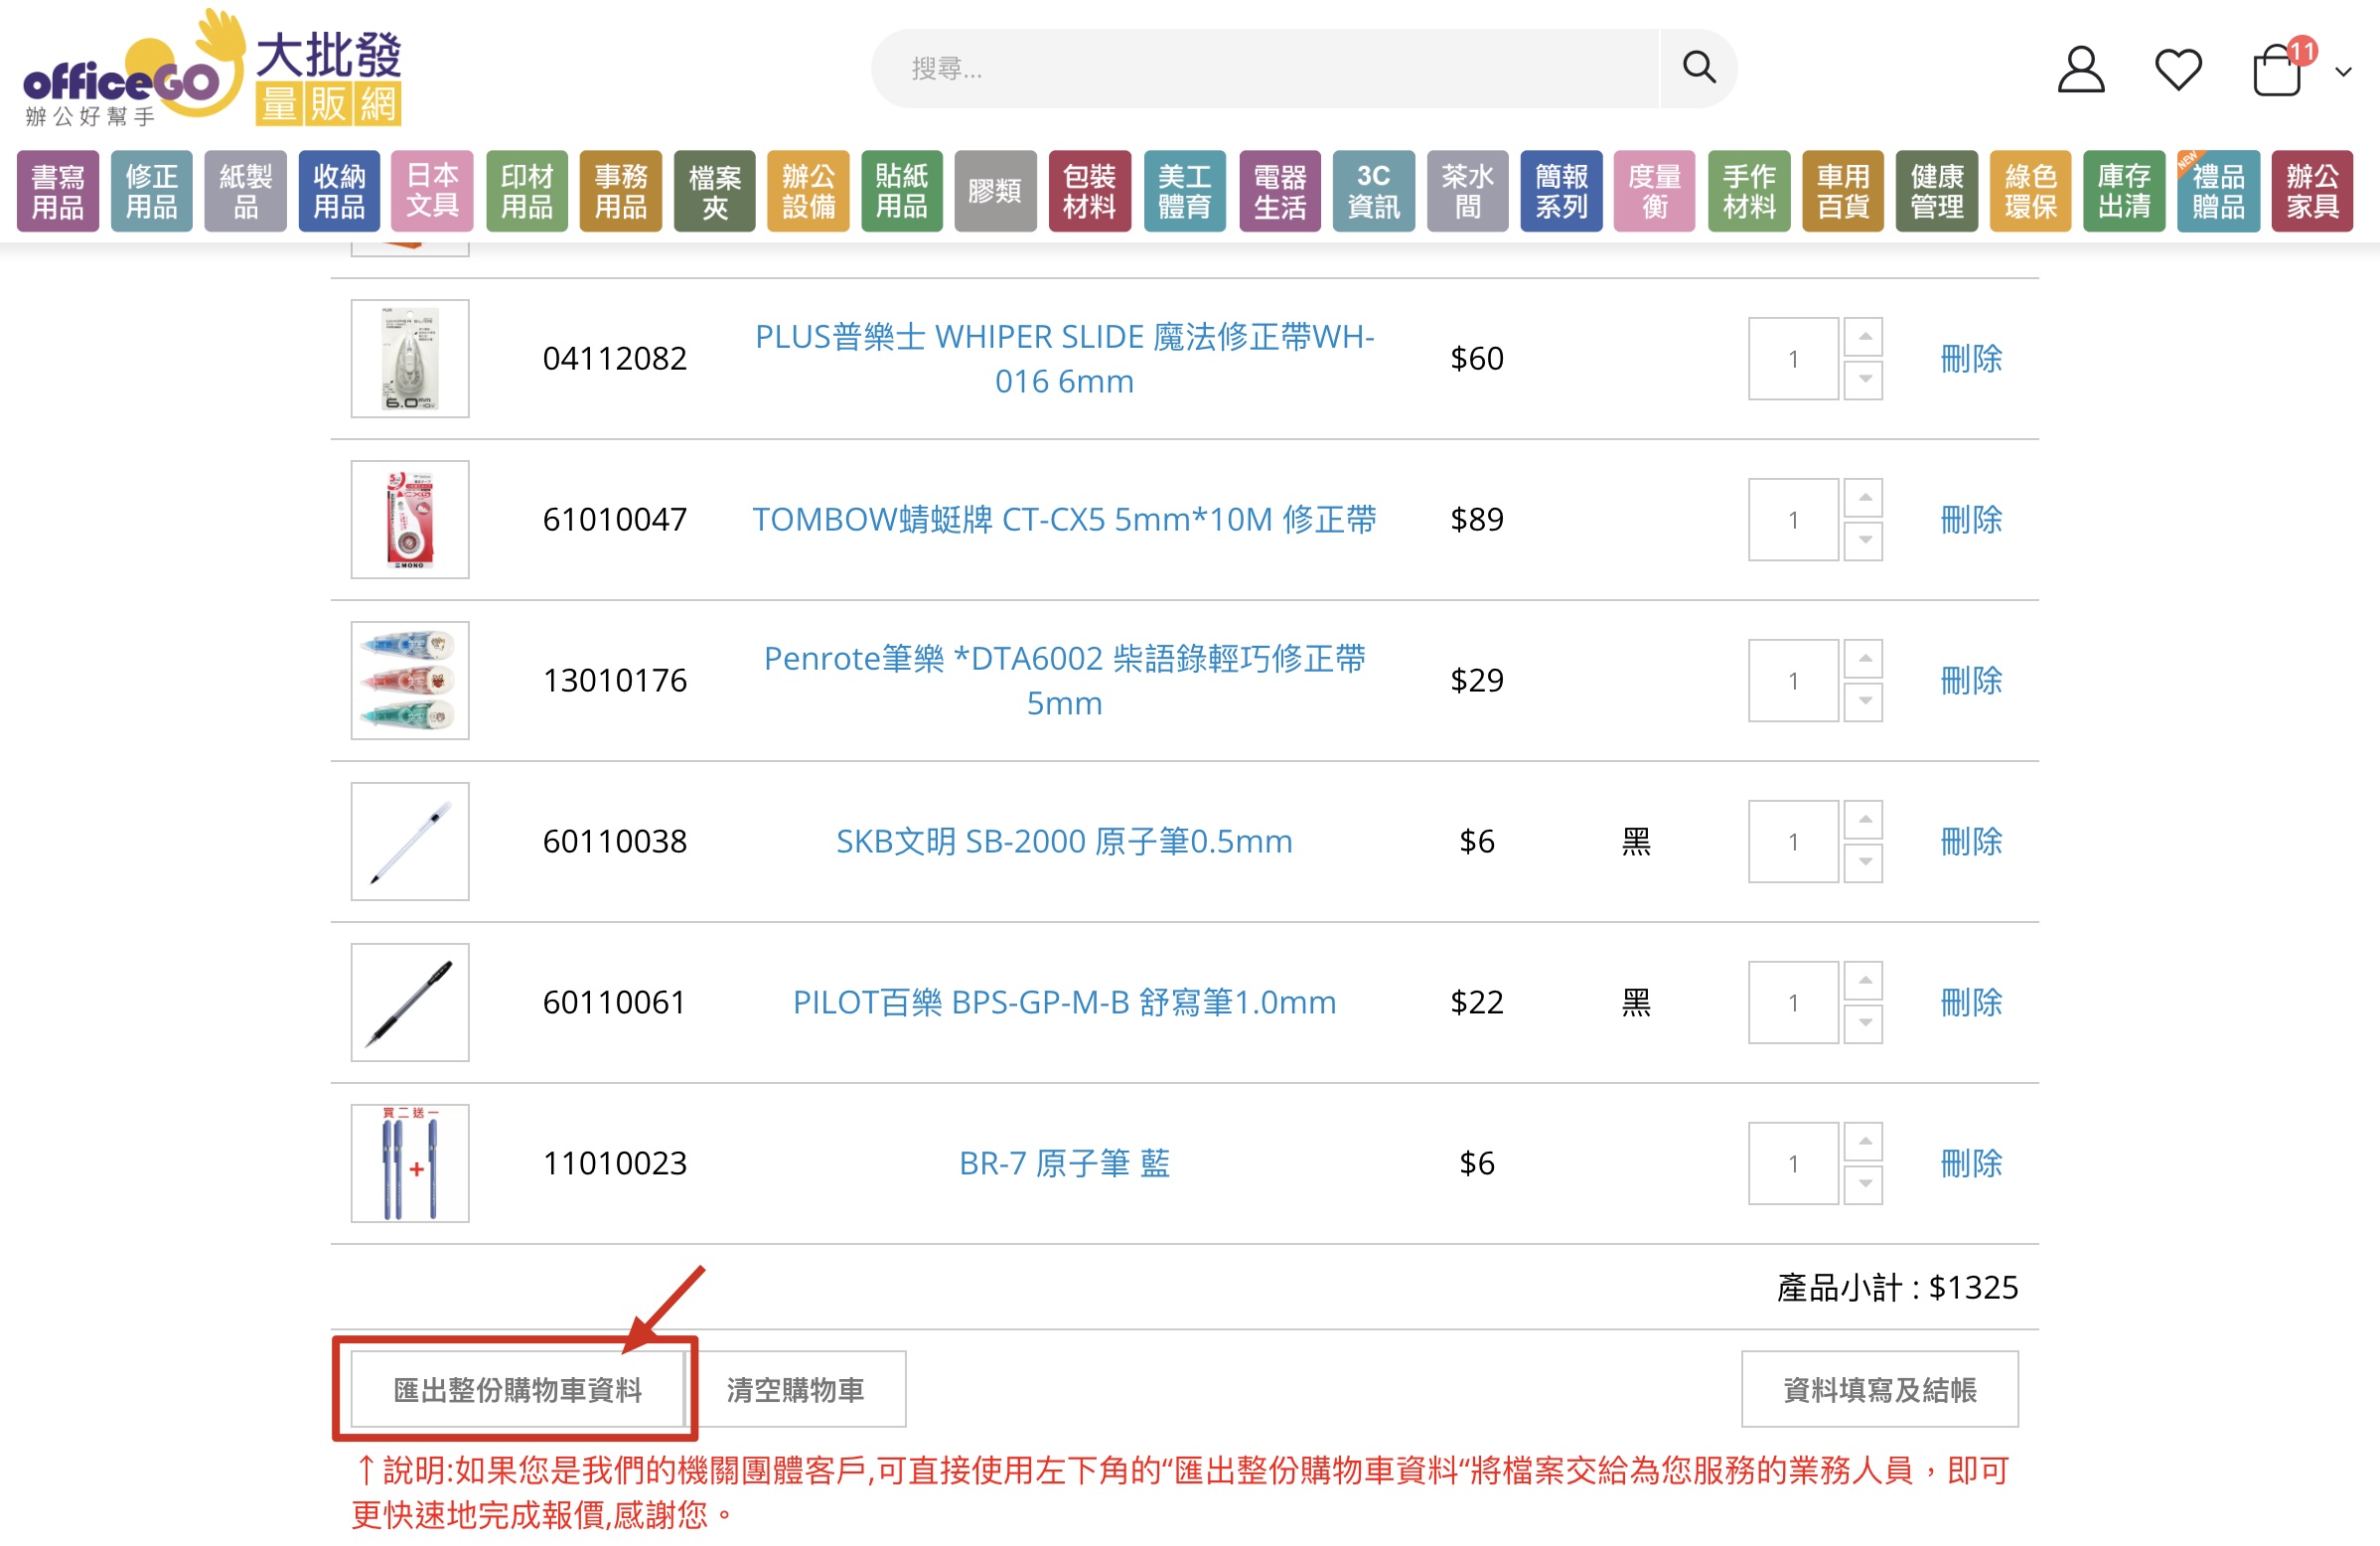Open the 度量衡 category
This screenshot has width=2380, height=1546.
click(1655, 191)
